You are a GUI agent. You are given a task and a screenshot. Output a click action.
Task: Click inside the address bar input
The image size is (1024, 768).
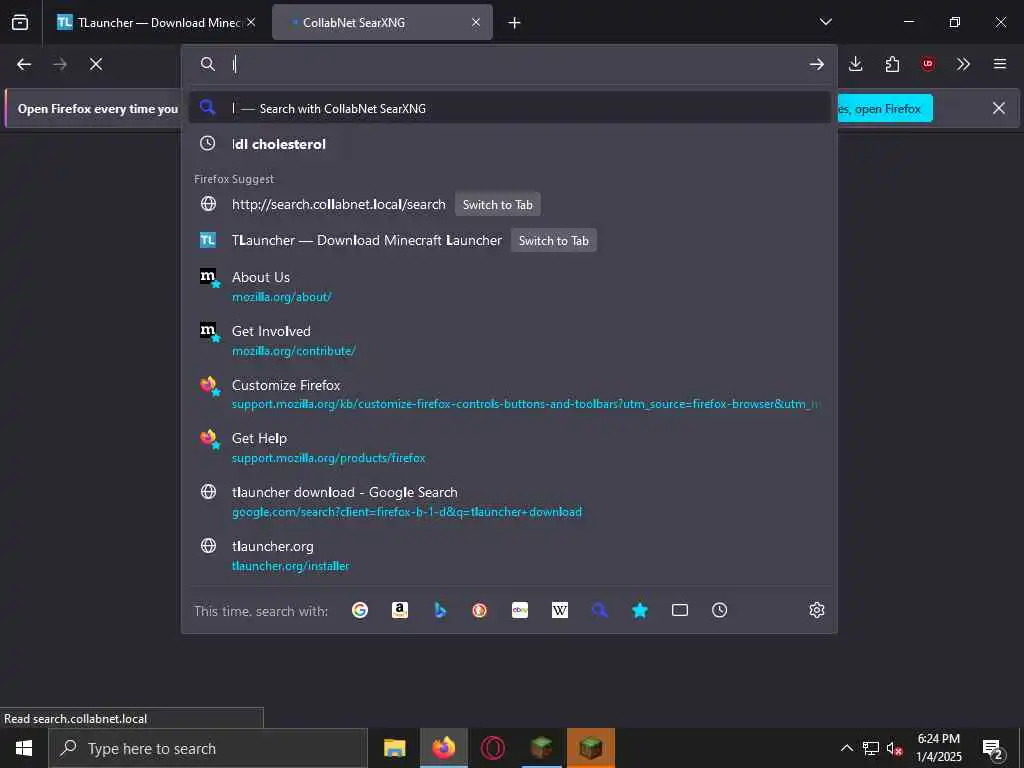(516, 64)
